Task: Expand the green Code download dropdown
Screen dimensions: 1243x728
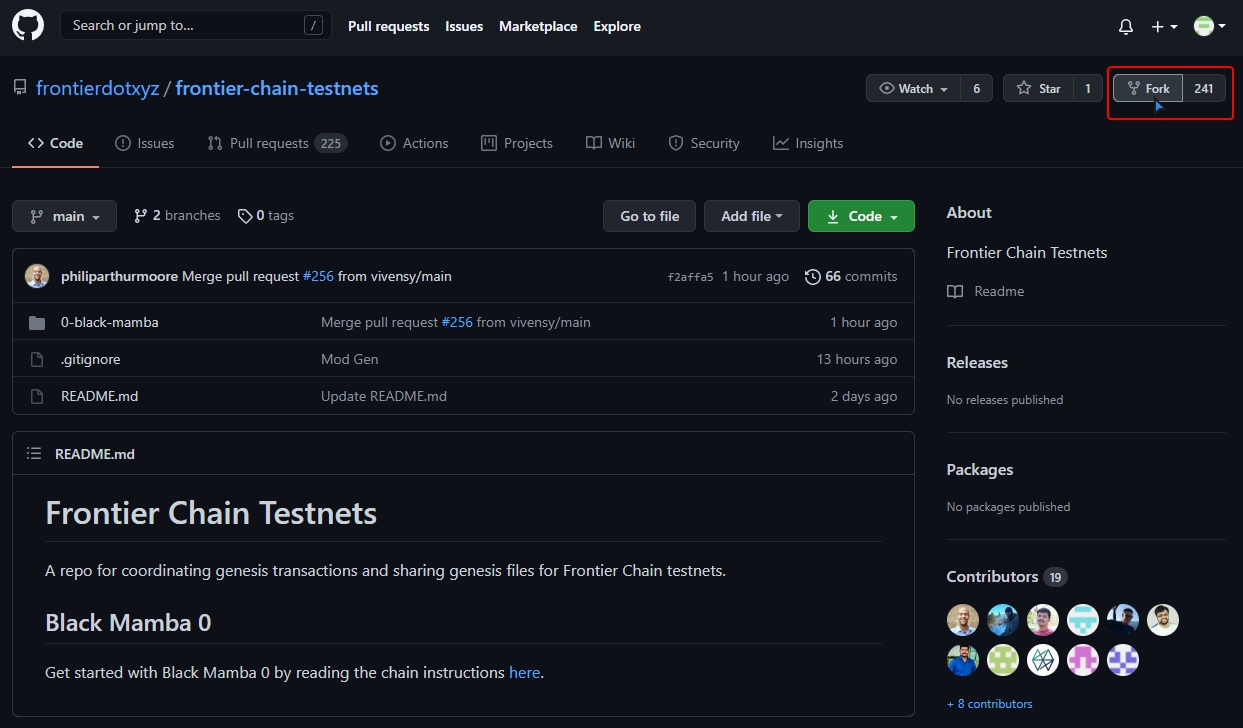Action: tap(861, 216)
